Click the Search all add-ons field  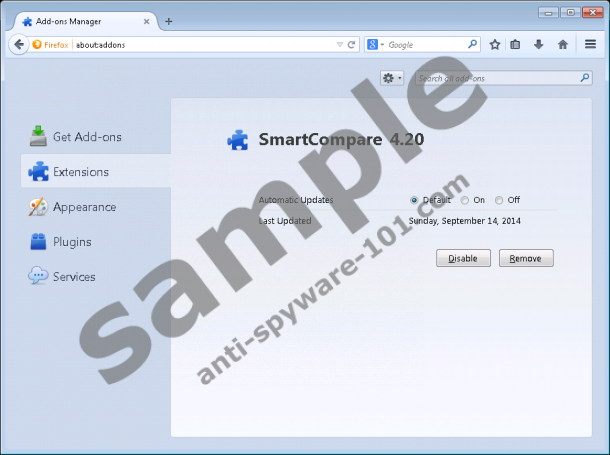(495, 77)
